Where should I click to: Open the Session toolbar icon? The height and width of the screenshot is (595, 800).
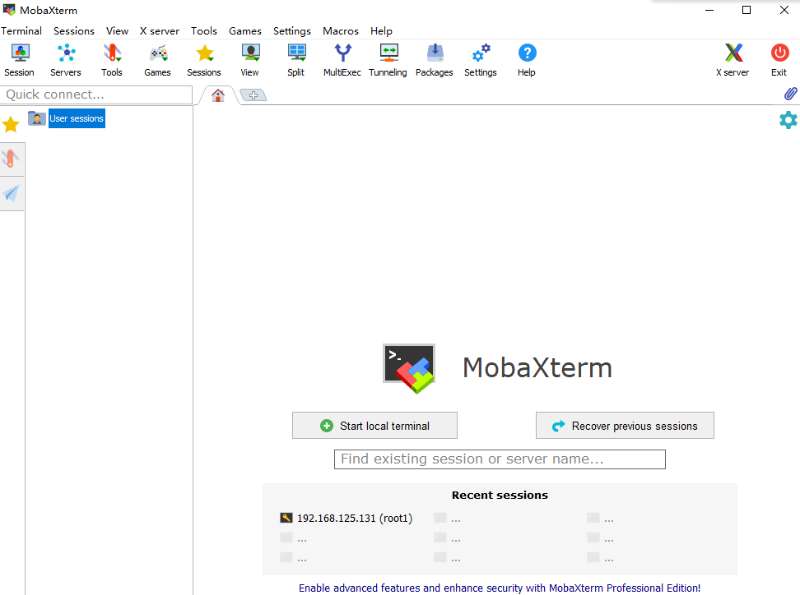pos(19,60)
